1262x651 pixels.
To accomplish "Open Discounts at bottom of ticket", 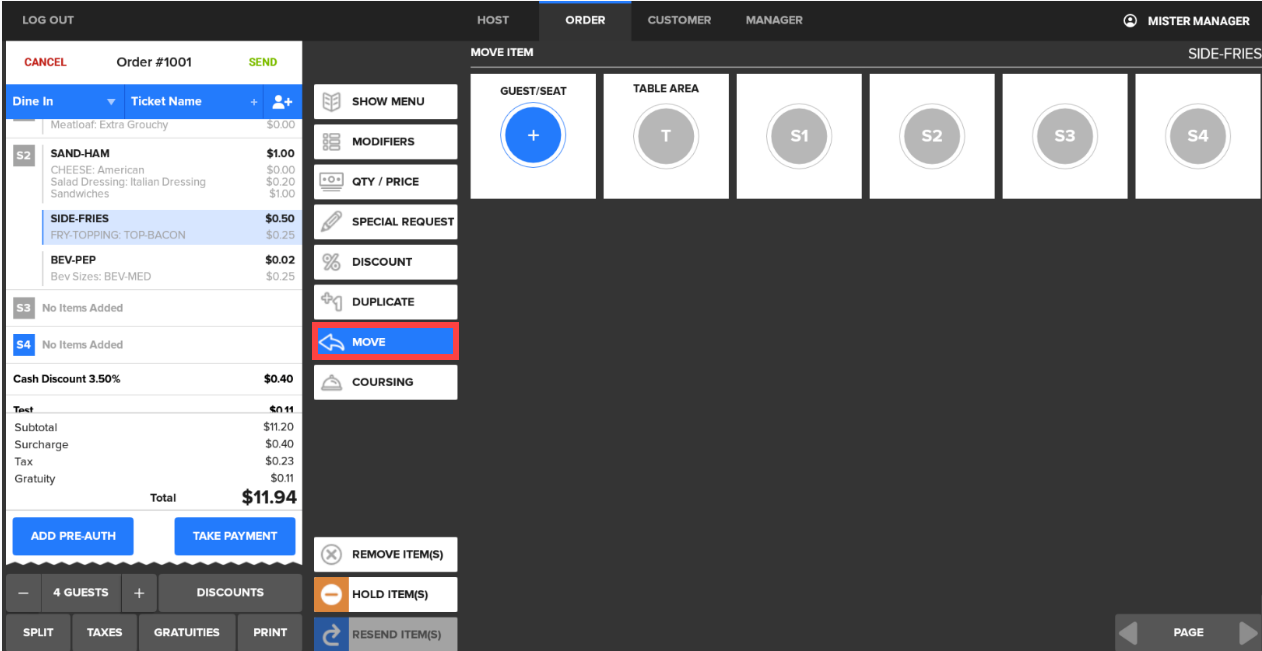I will click(230, 592).
